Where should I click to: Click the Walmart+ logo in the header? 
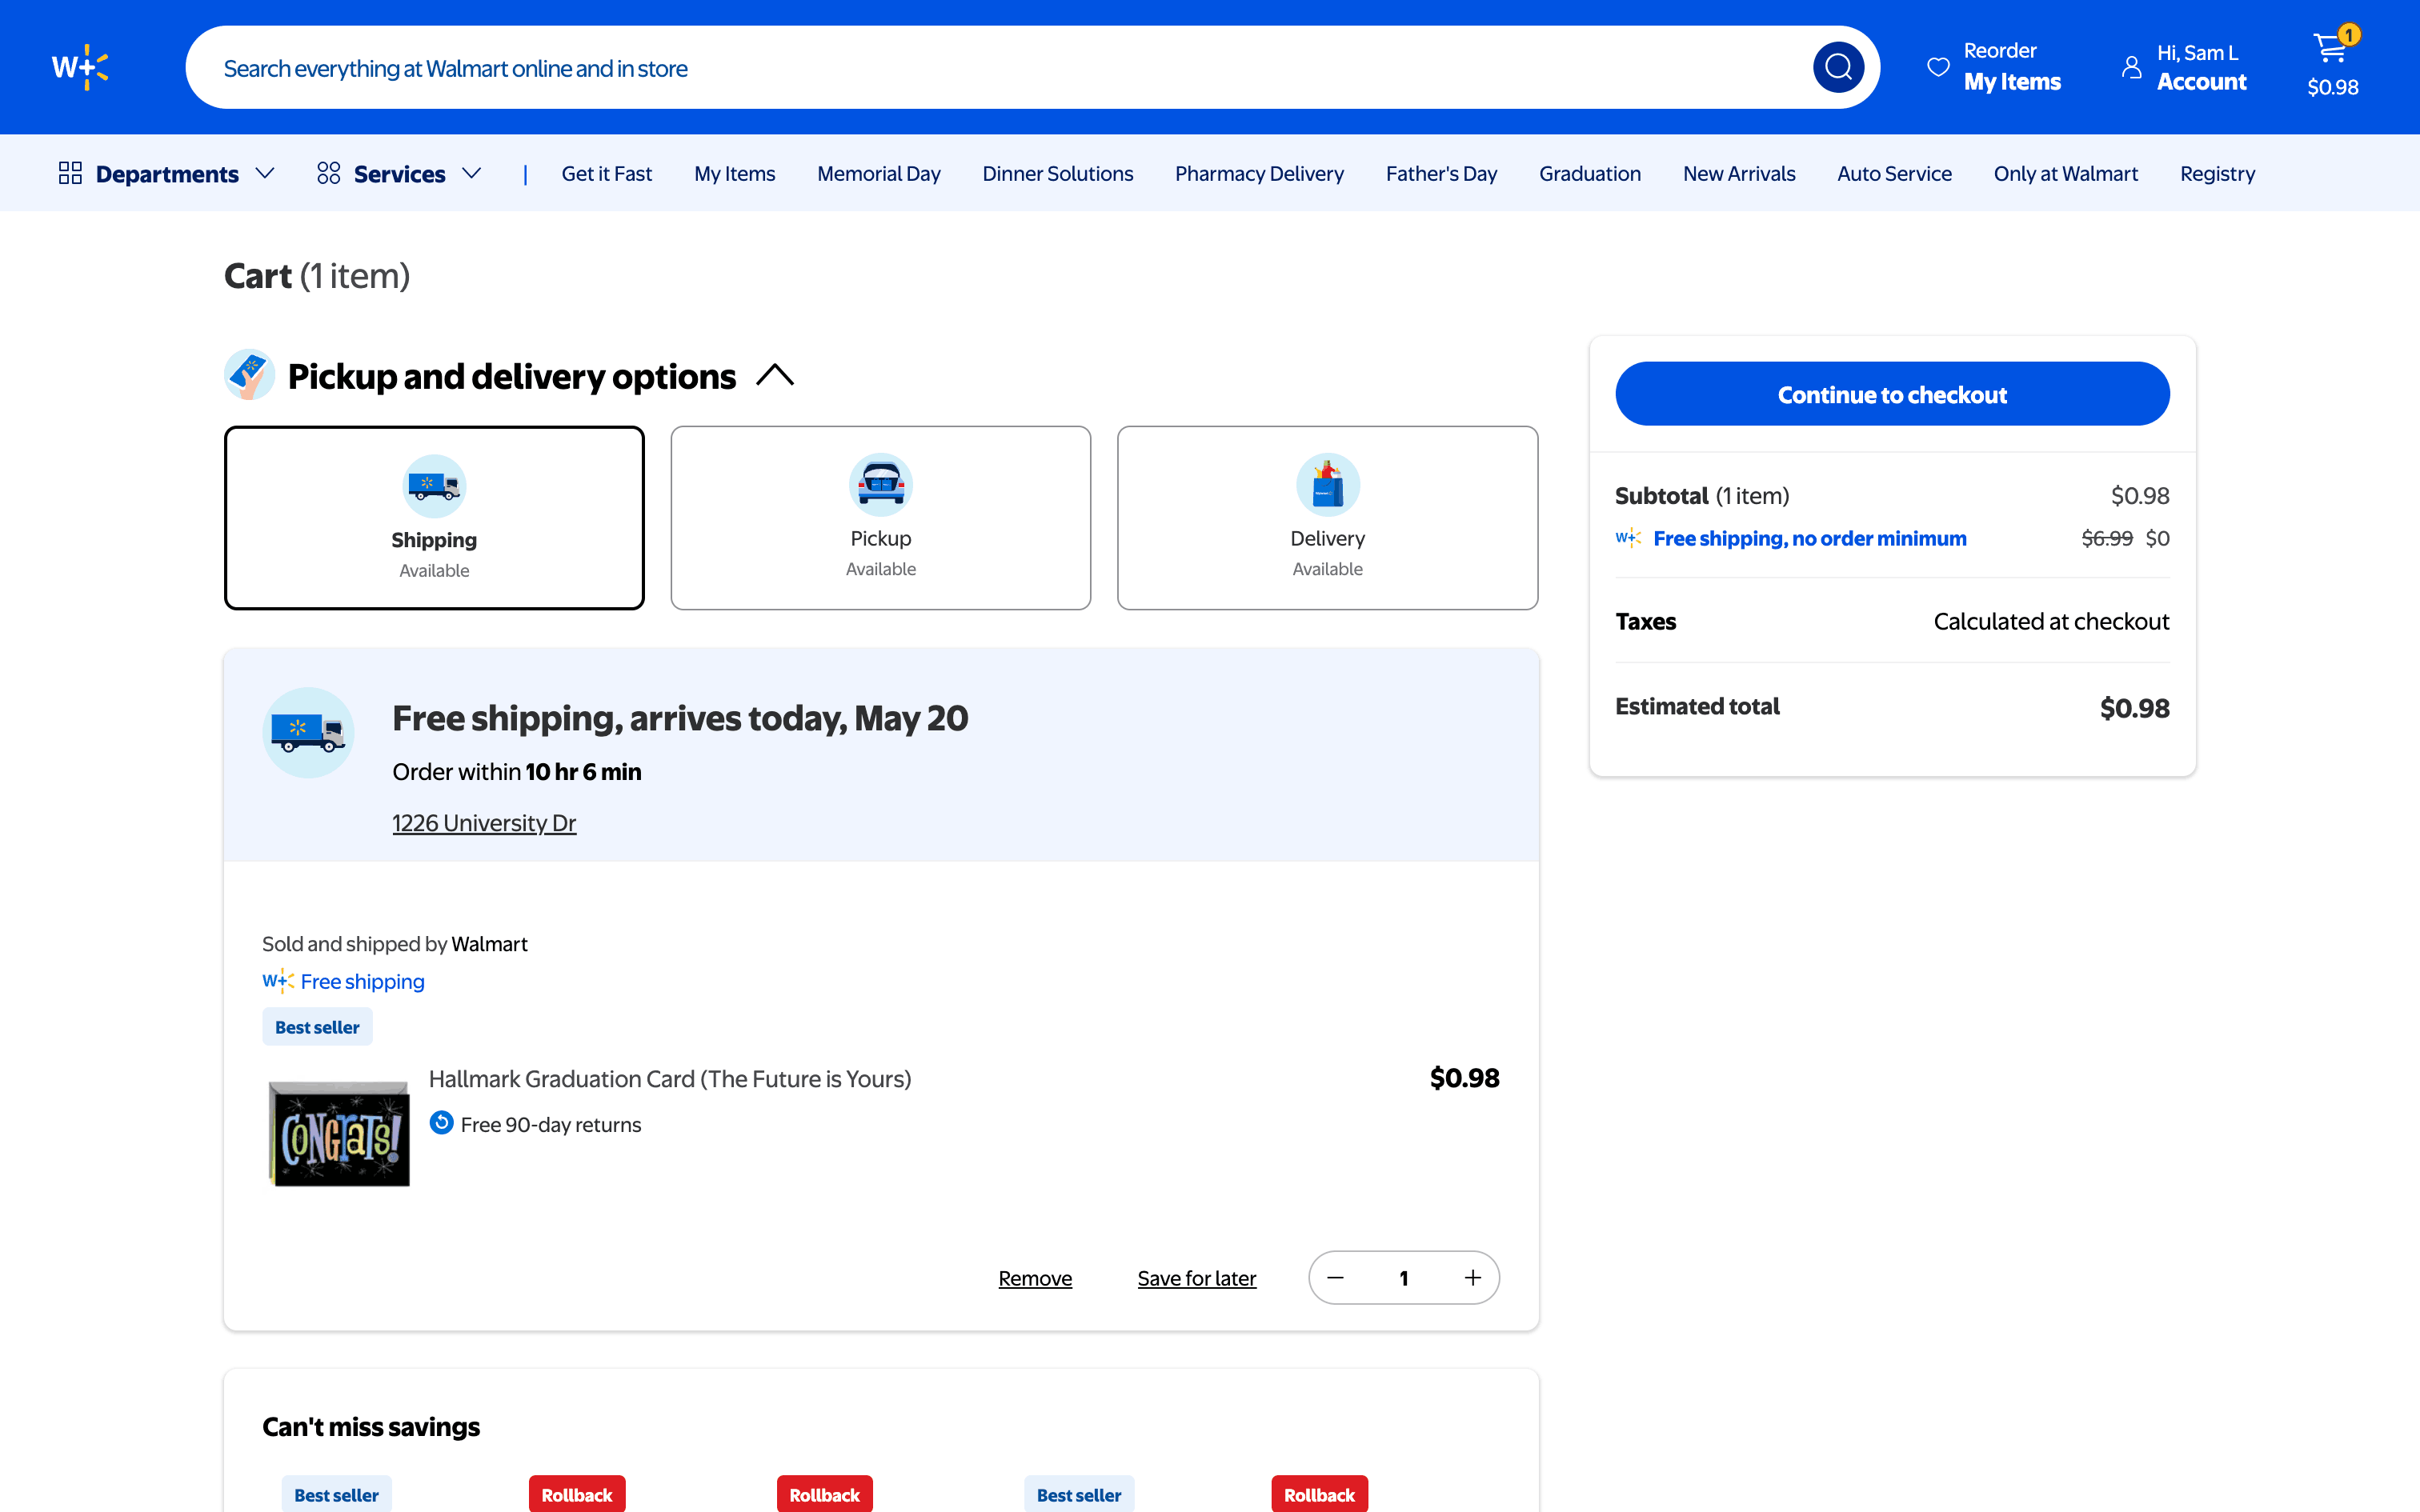80,67
